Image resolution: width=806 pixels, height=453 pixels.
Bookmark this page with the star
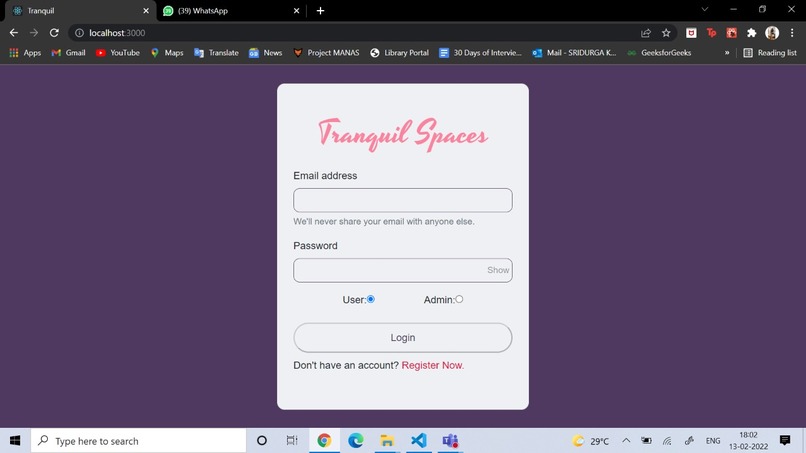(x=666, y=33)
